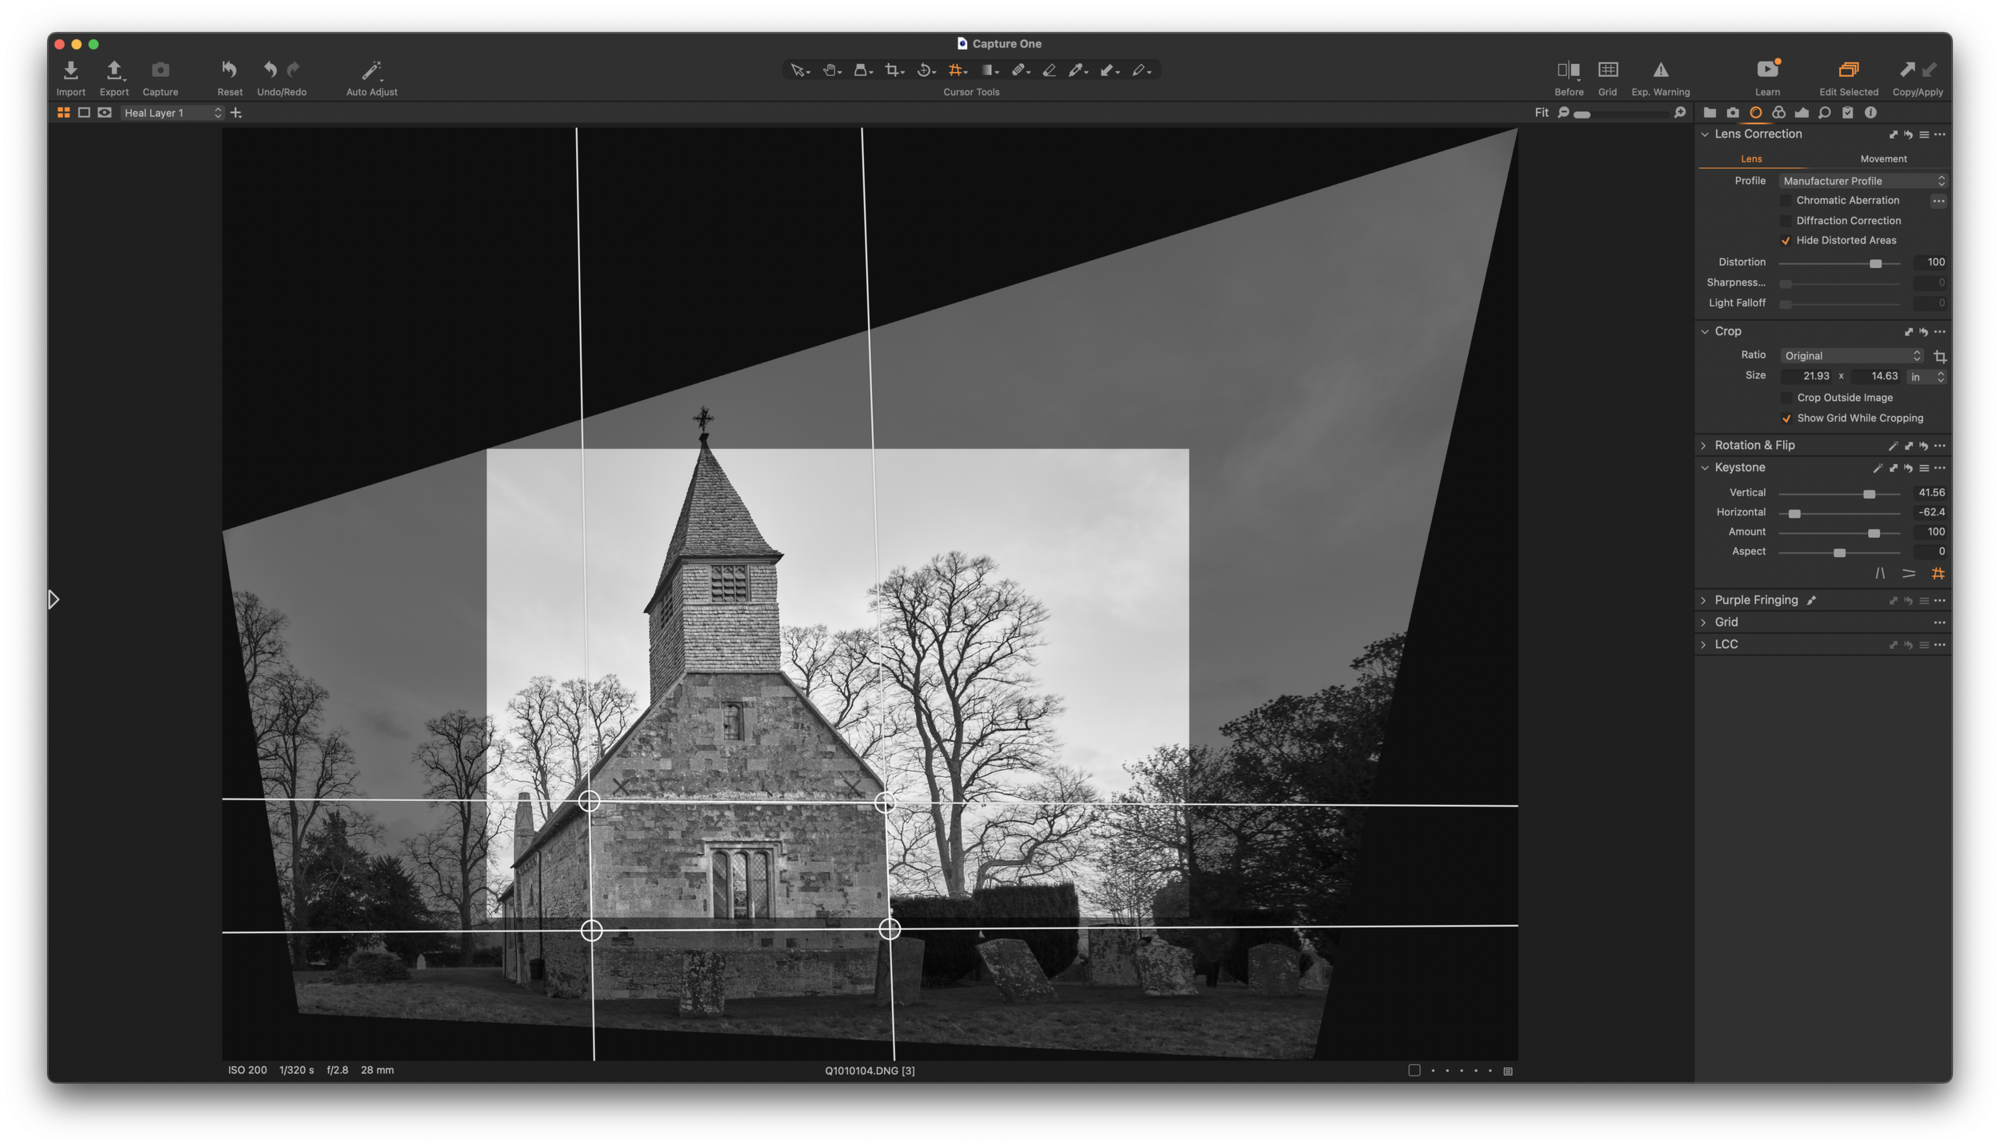Expand the Purple Fringing panel
Screen dimensions: 2000x1146
(x=1704, y=601)
